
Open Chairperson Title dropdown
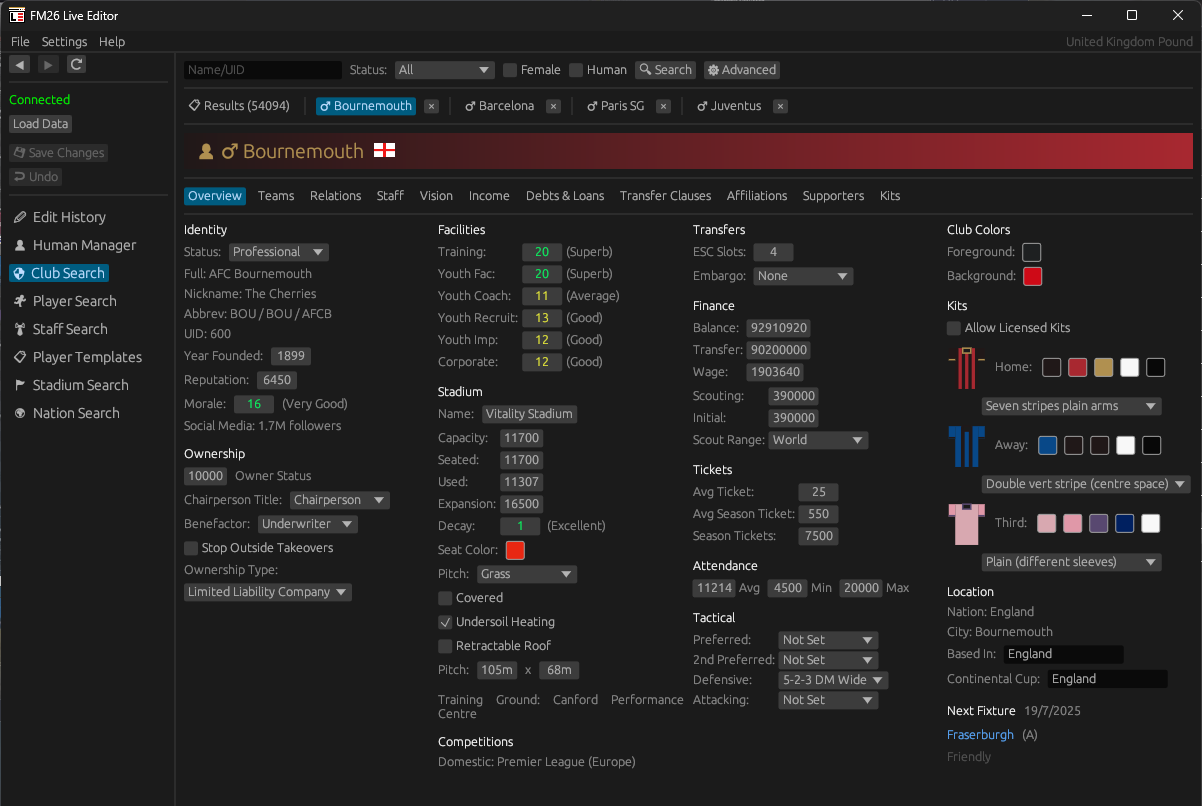click(339, 500)
